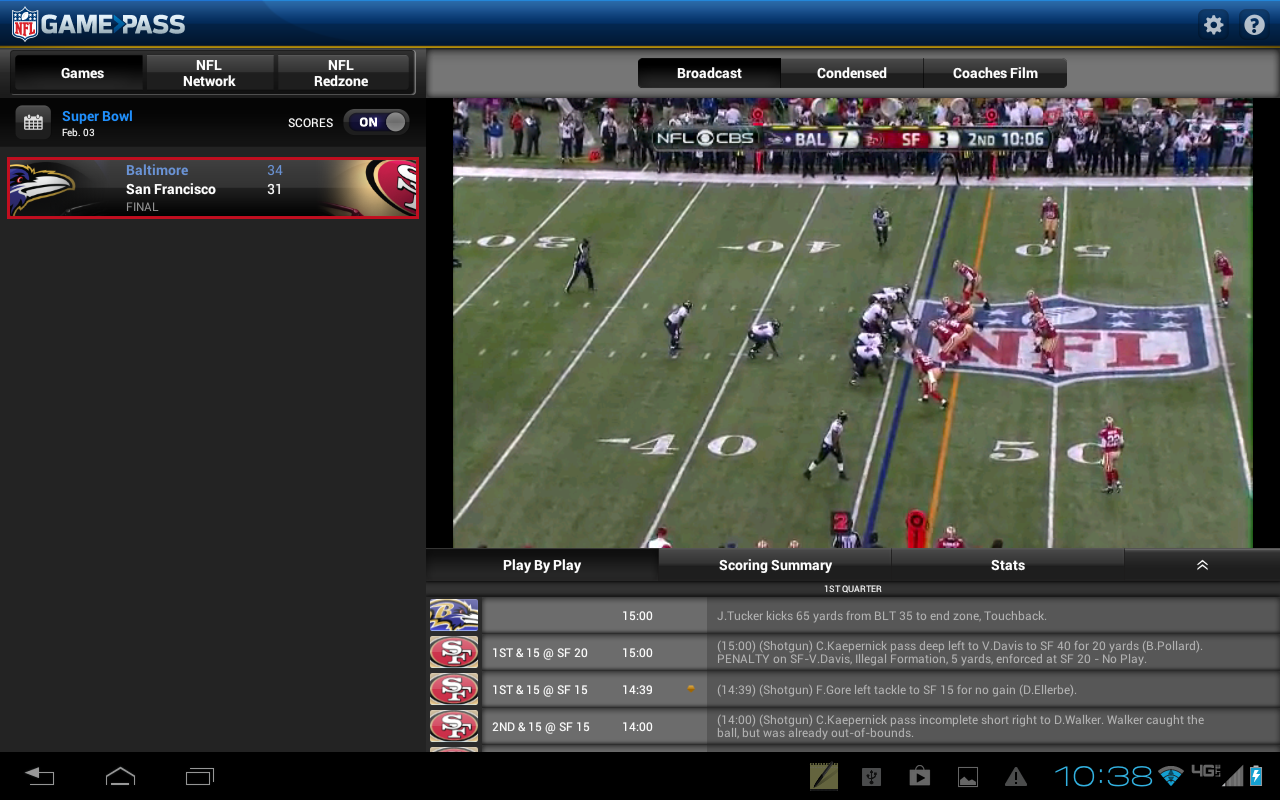Tap the Ravens logo on the game card
This screenshot has height=800, width=1280.
(44, 188)
